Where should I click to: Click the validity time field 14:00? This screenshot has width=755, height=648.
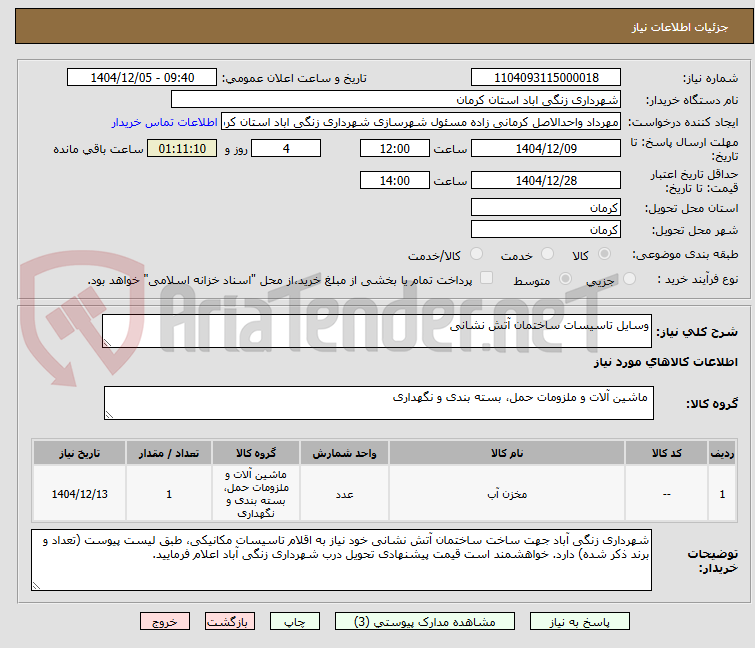click(395, 181)
